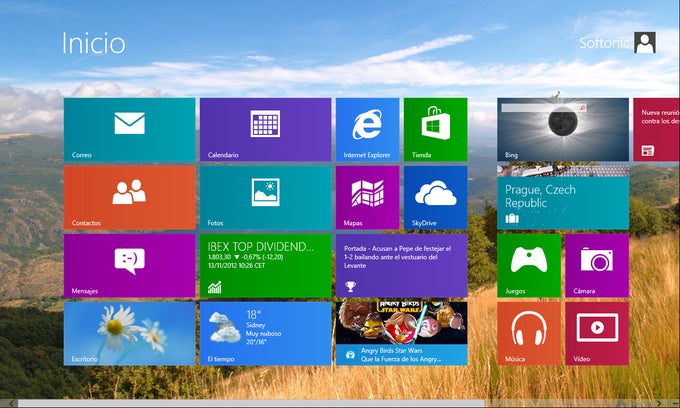Viewport: 680px width, 408px height.
Task: Open the red news tile 'Nueva reunión'
Action: tap(657, 130)
